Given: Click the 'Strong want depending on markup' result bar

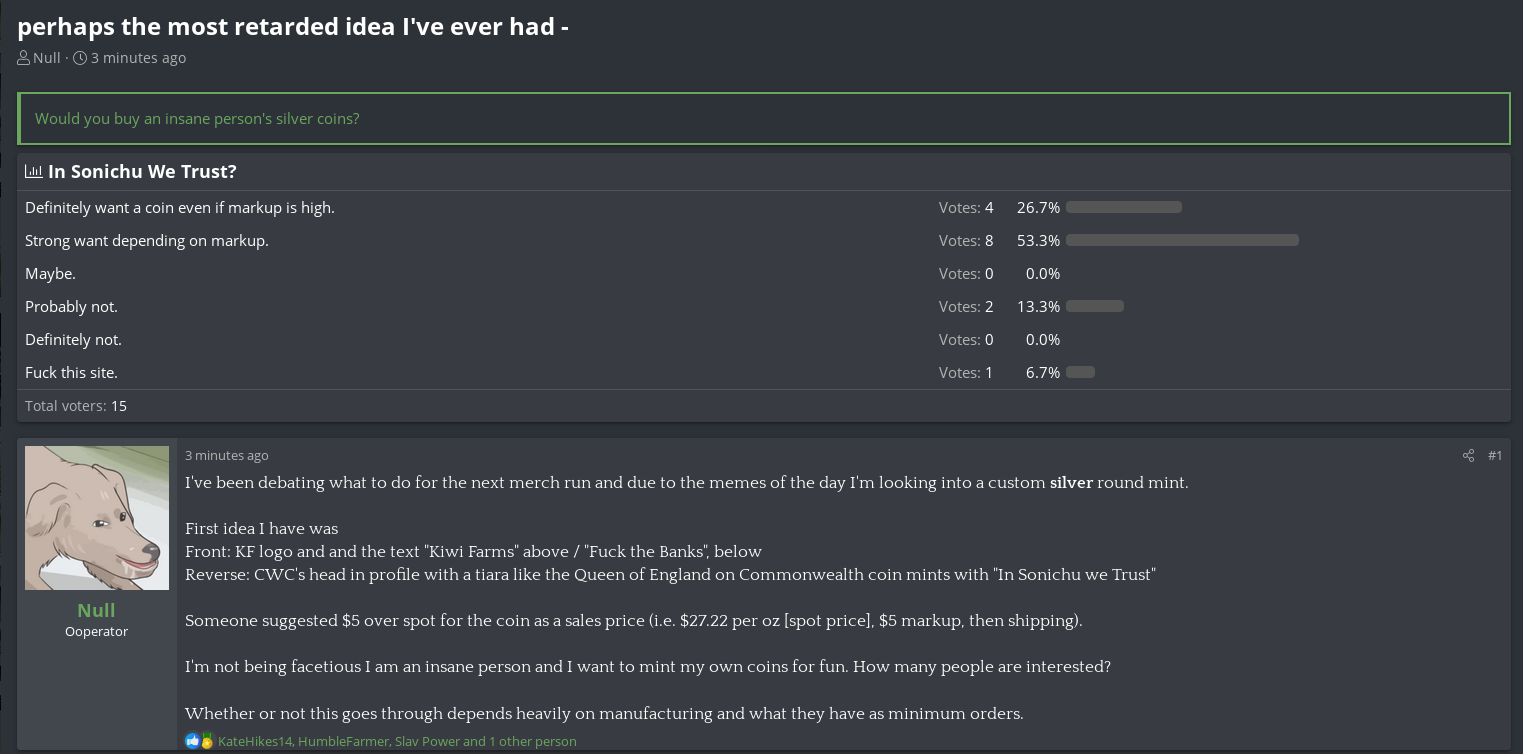Looking at the screenshot, I should [1182, 240].
